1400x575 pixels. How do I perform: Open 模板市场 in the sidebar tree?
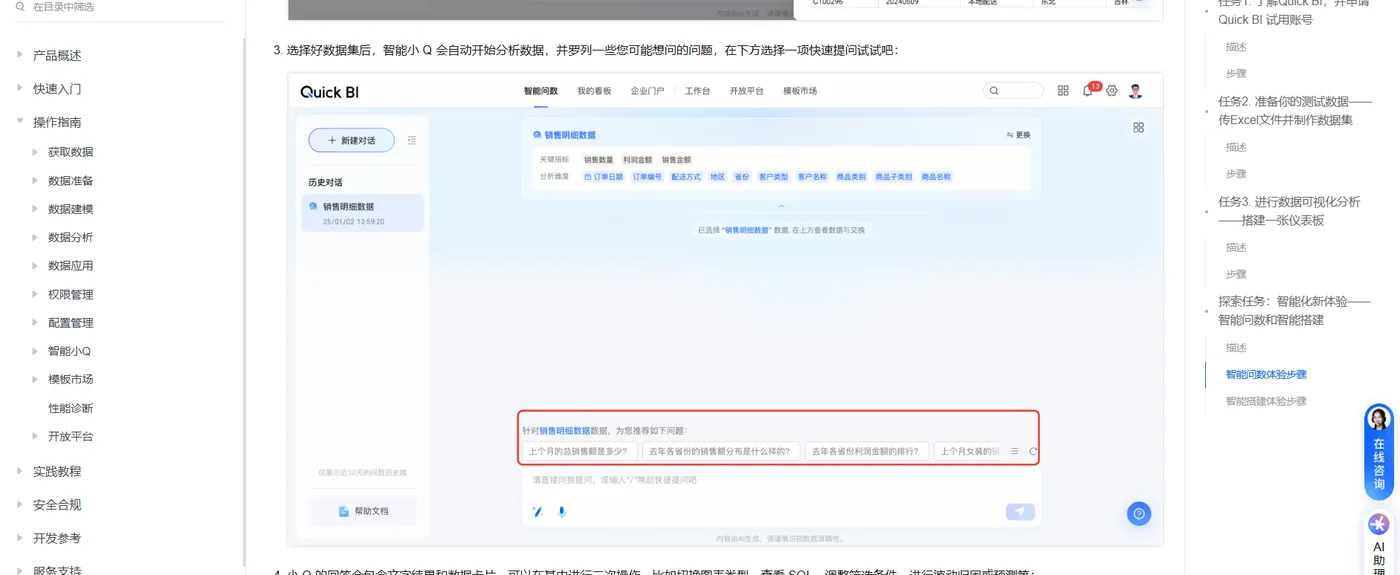pos(70,379)
